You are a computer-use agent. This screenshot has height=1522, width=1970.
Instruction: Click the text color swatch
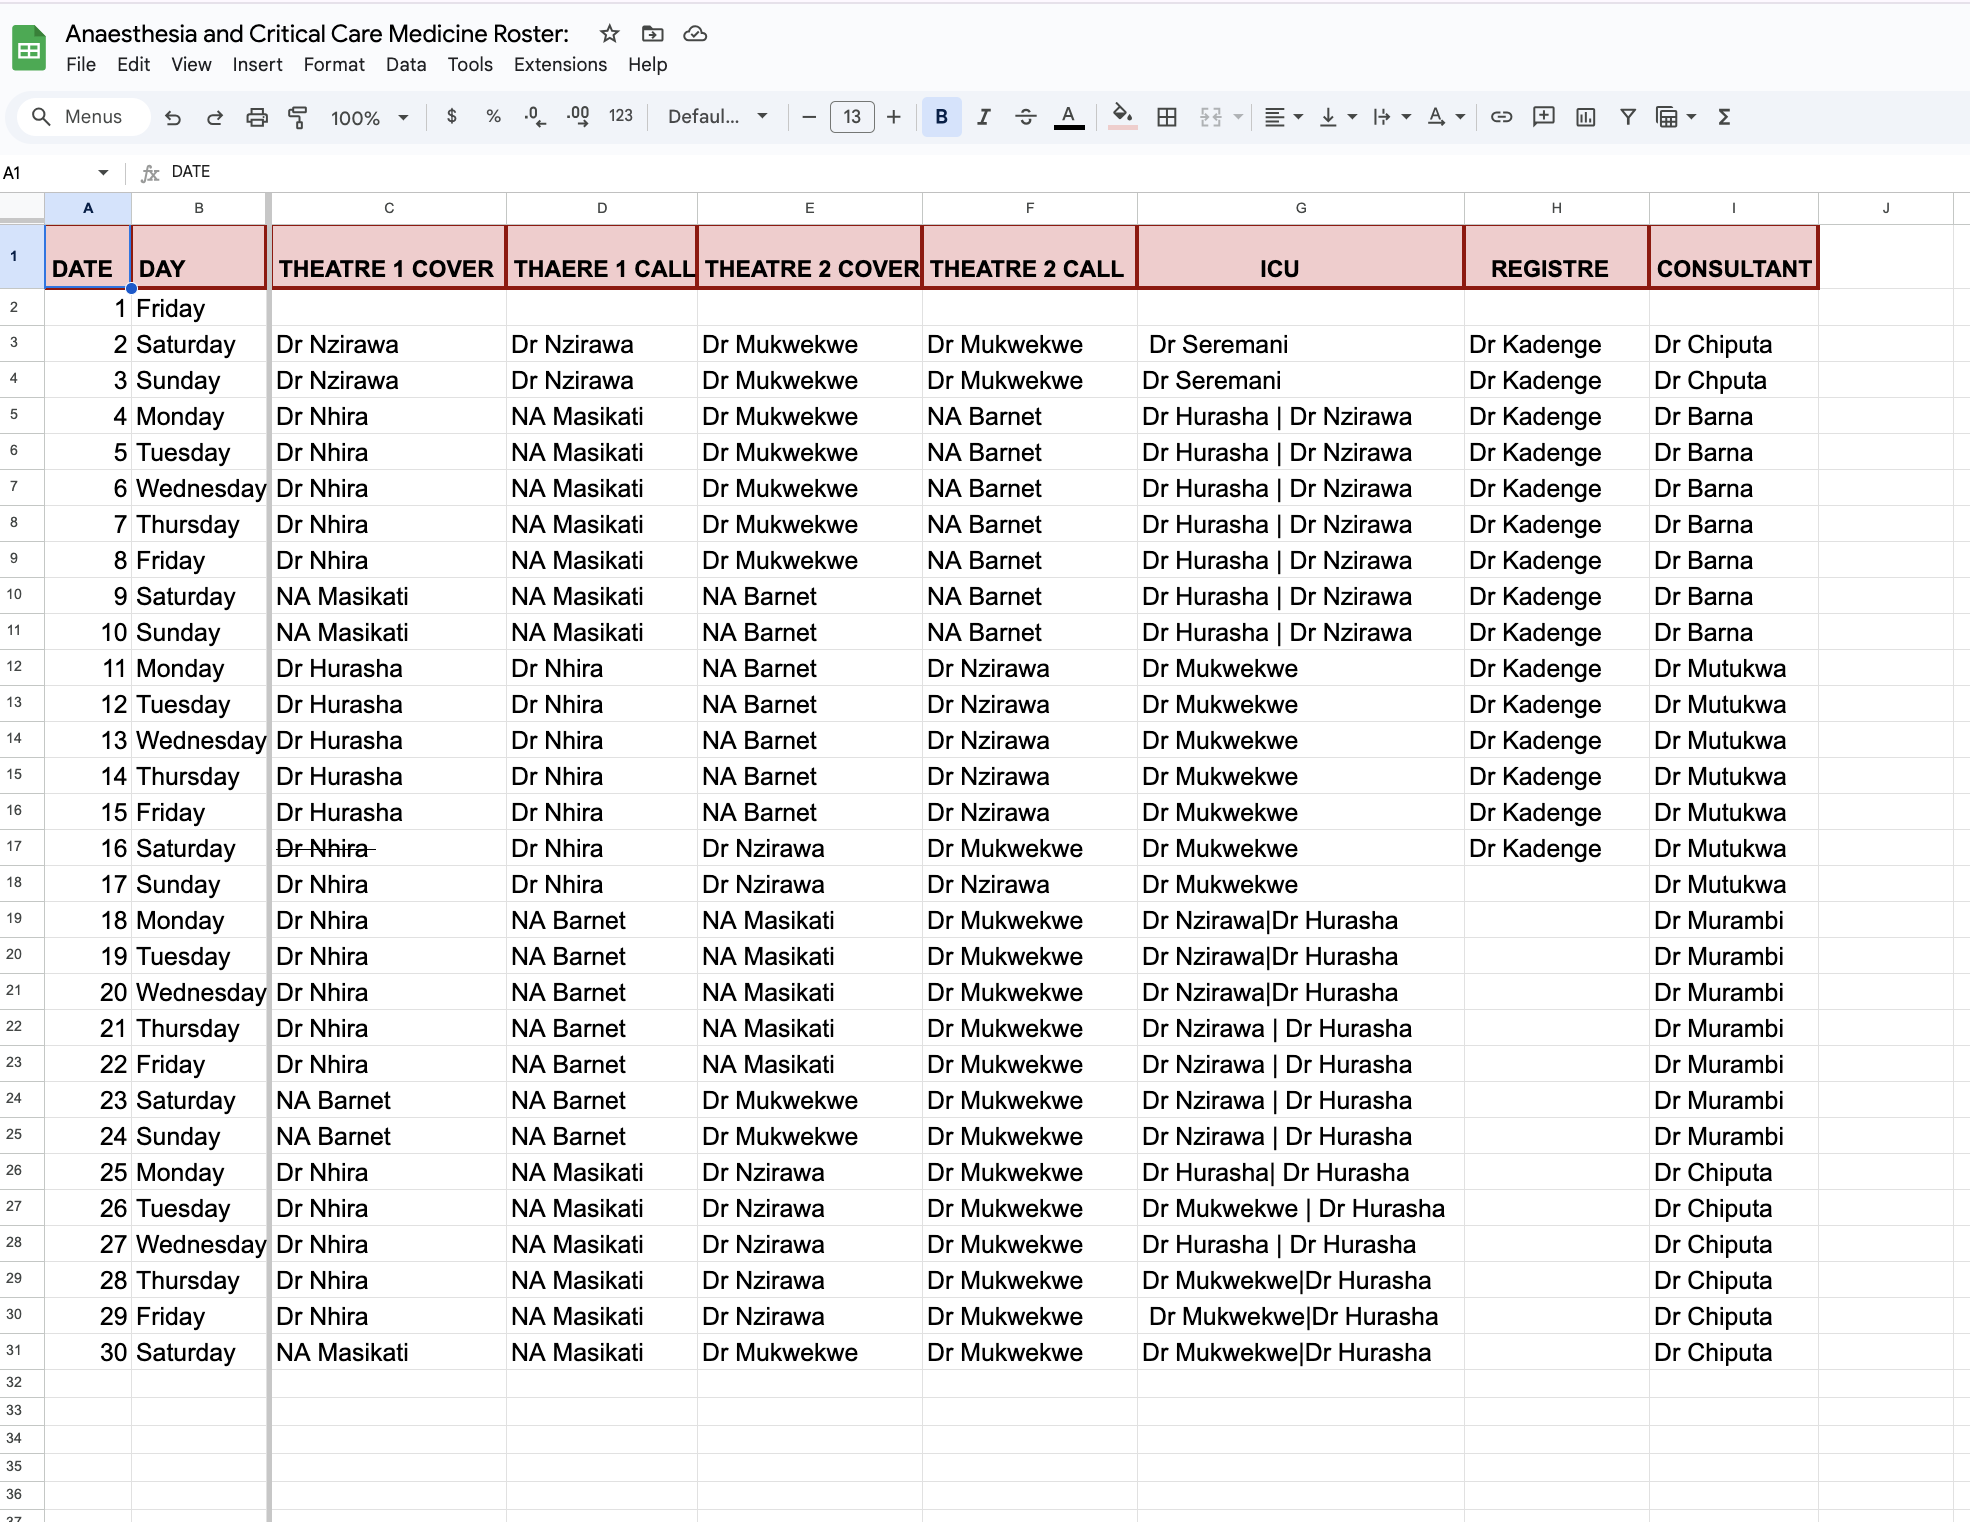click(1071, 126)
